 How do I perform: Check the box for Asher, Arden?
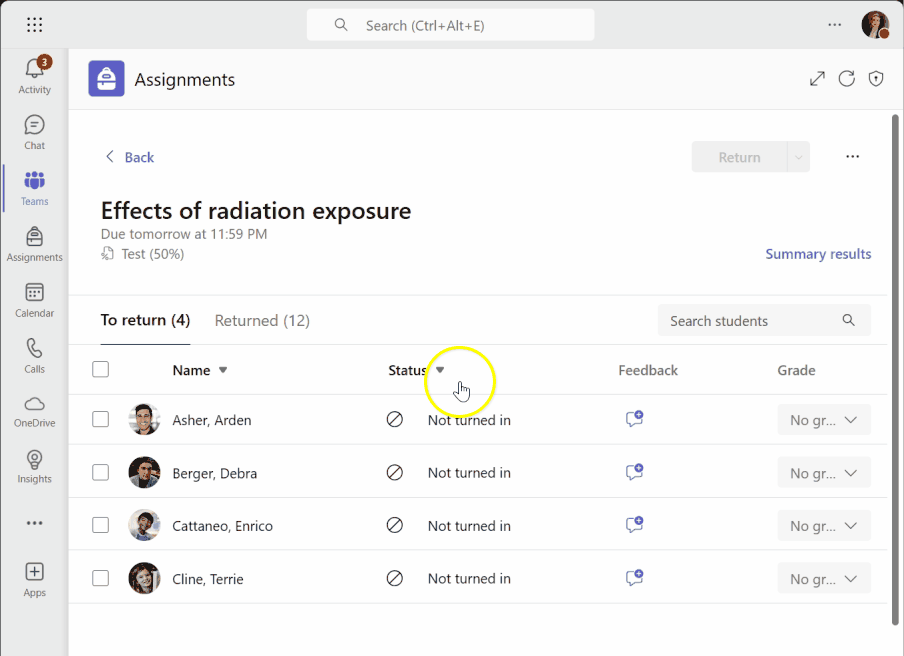[100, 419]
